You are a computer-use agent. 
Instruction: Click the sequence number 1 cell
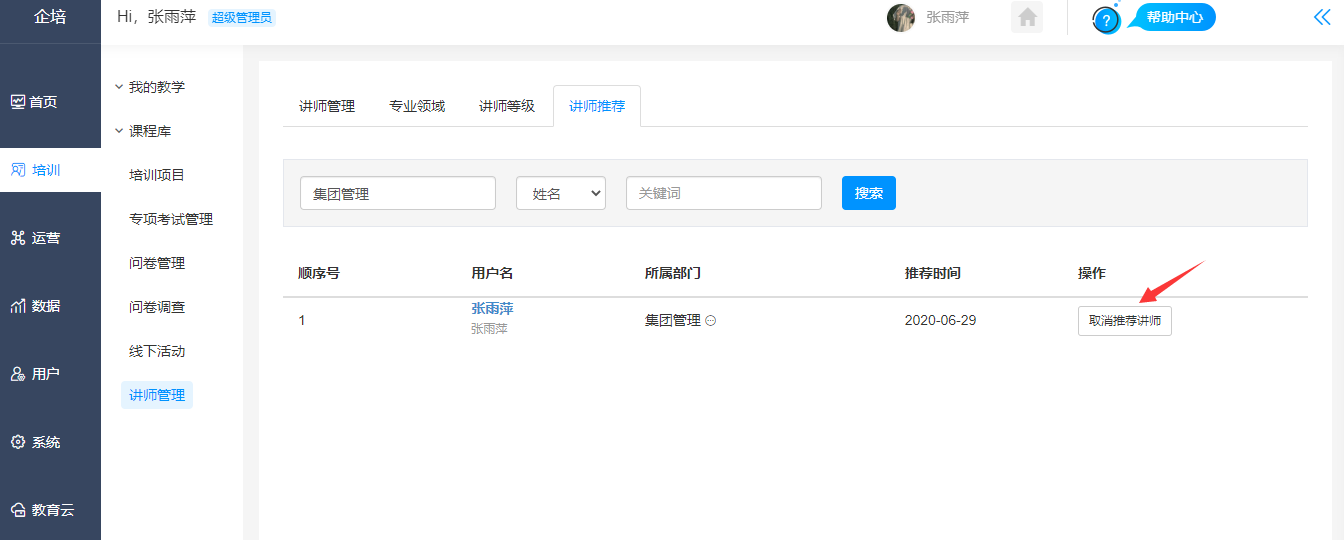pos(302,321)
